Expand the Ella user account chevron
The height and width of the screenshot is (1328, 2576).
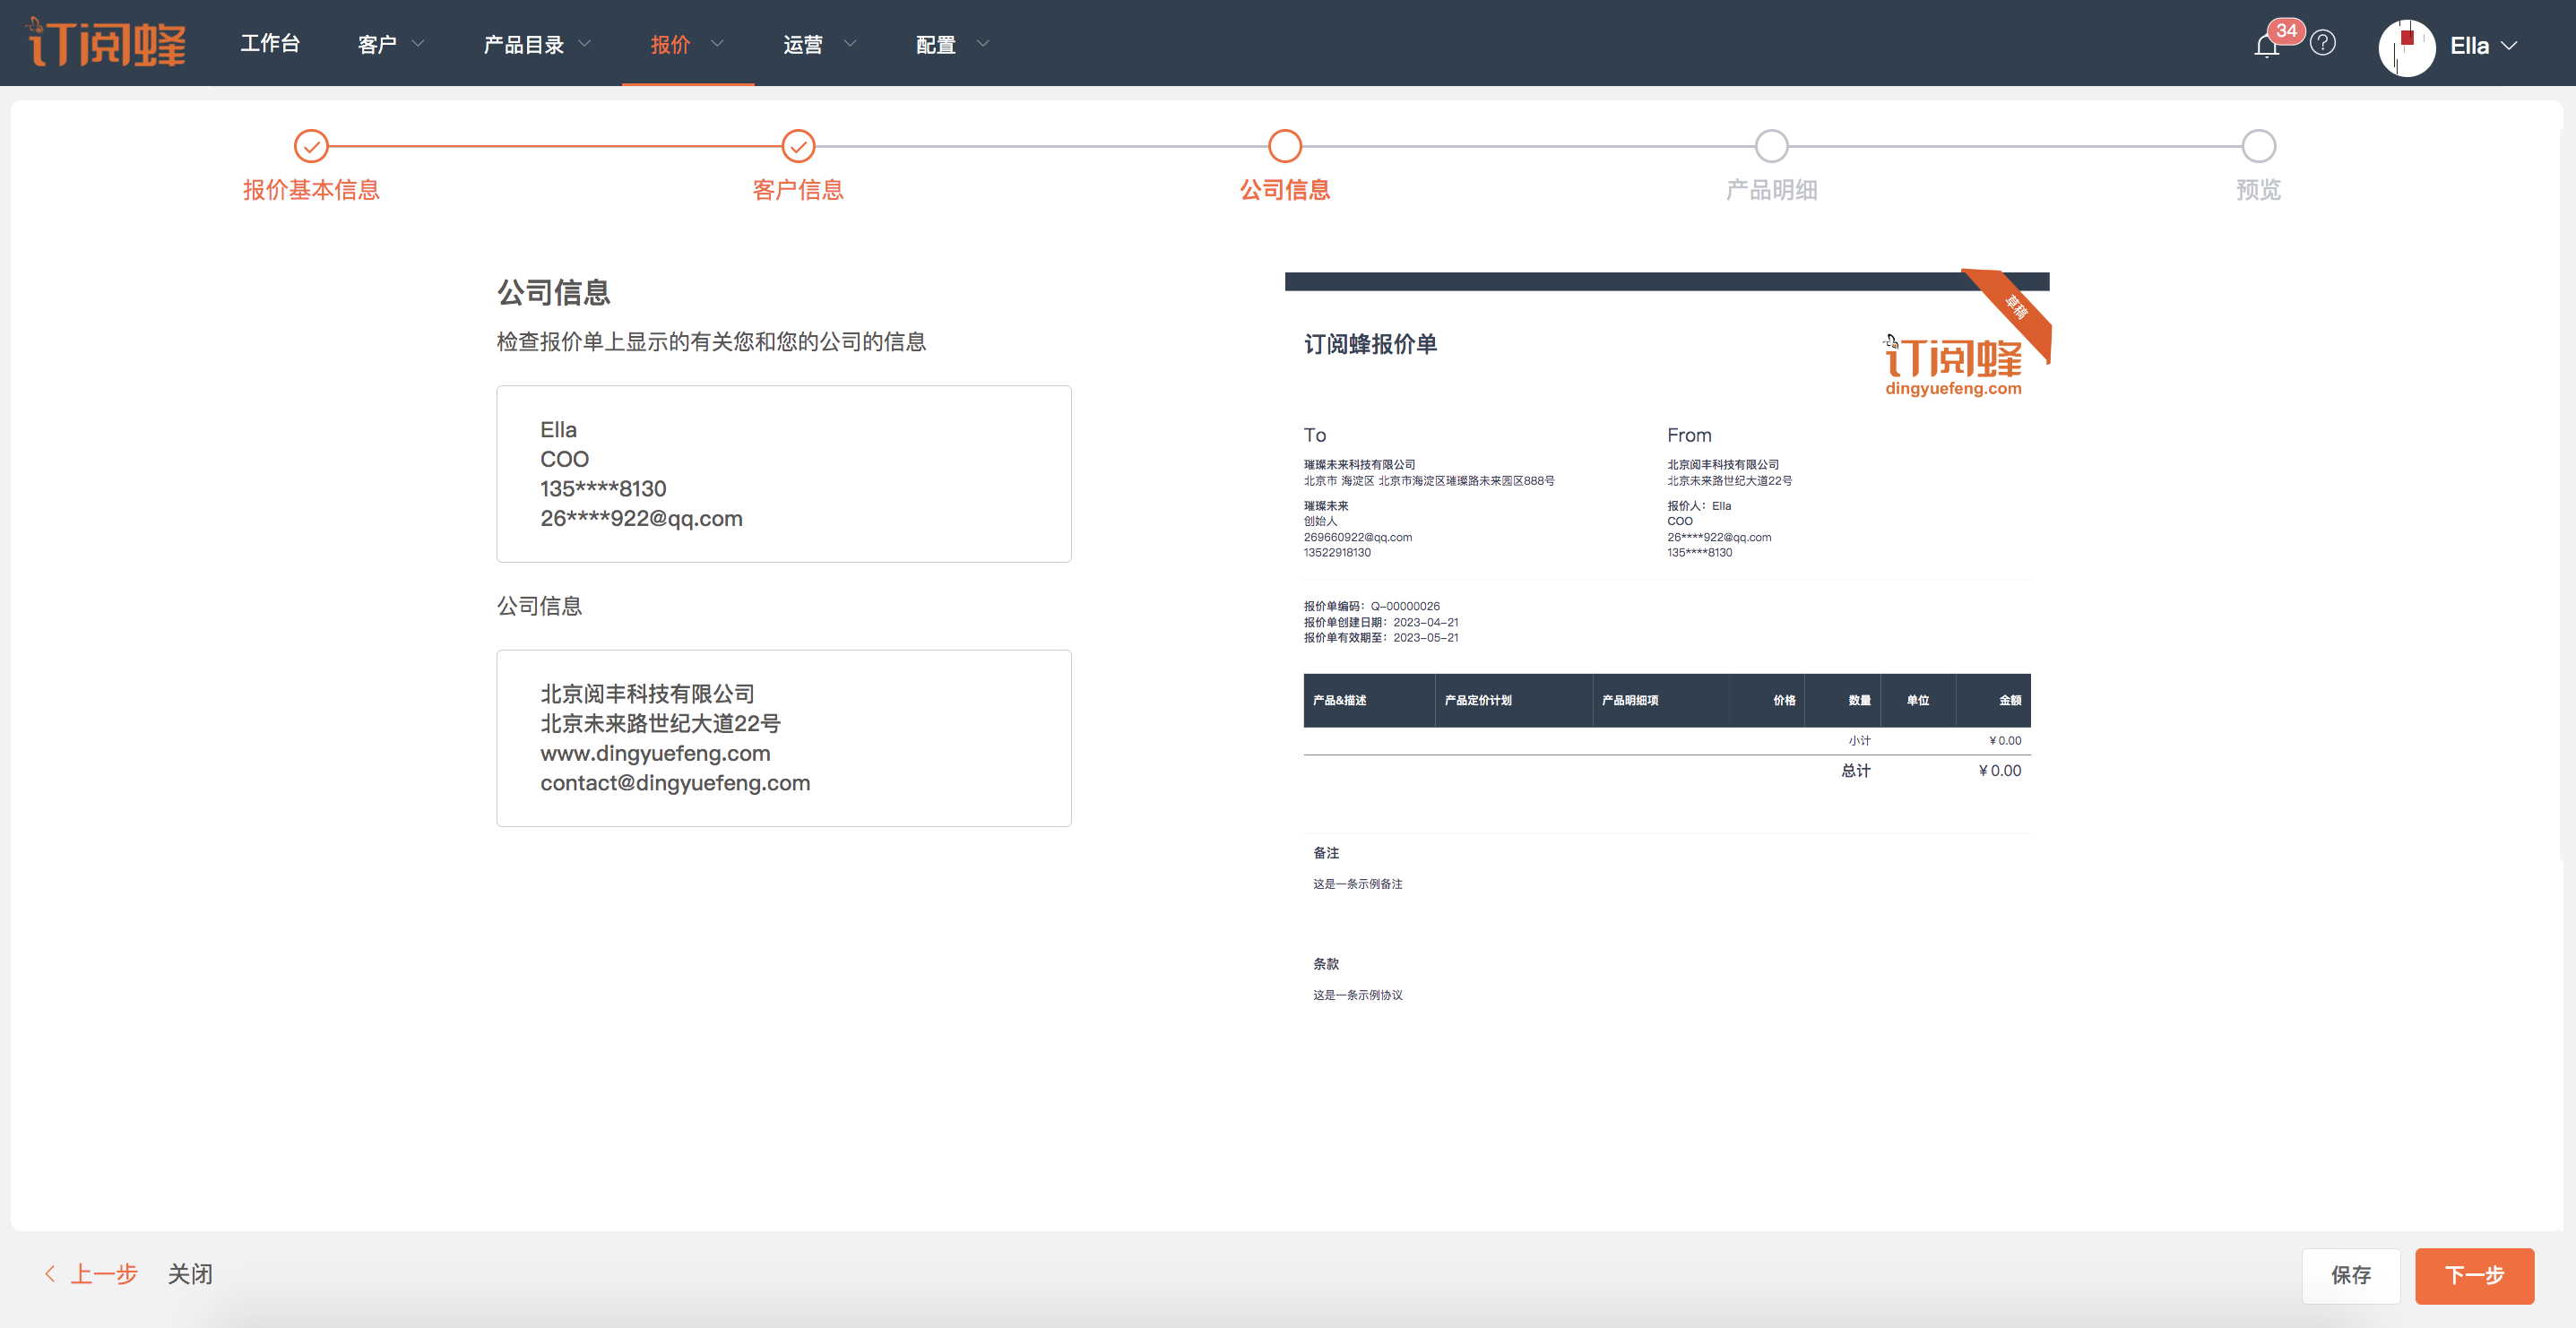2509,46
